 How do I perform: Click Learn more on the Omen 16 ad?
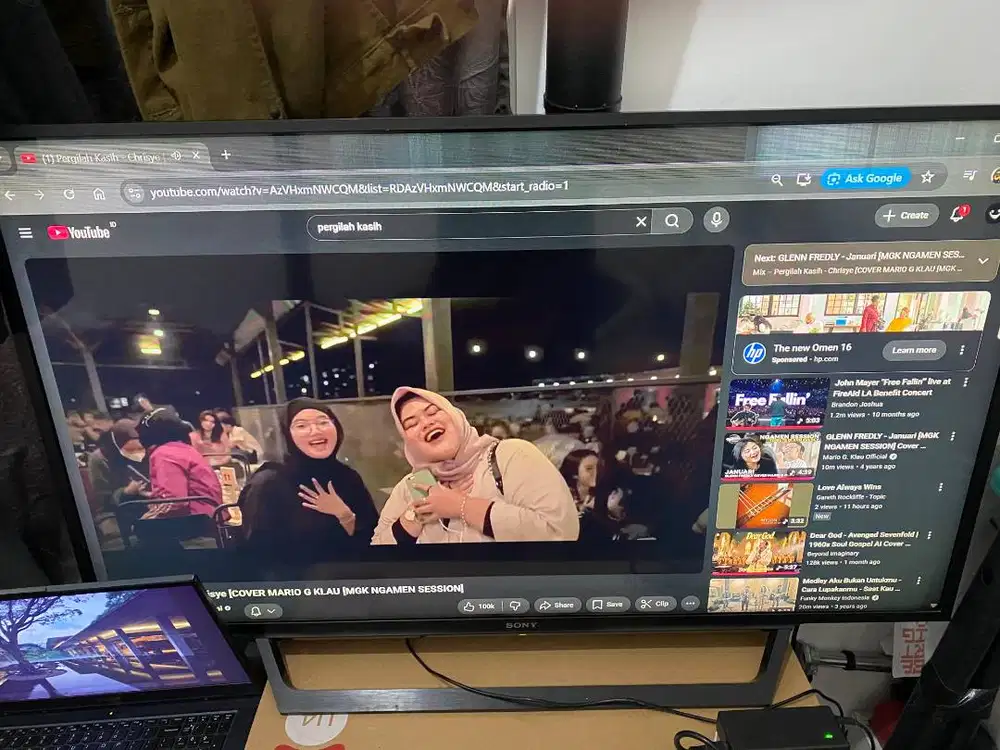coord(915,350)
